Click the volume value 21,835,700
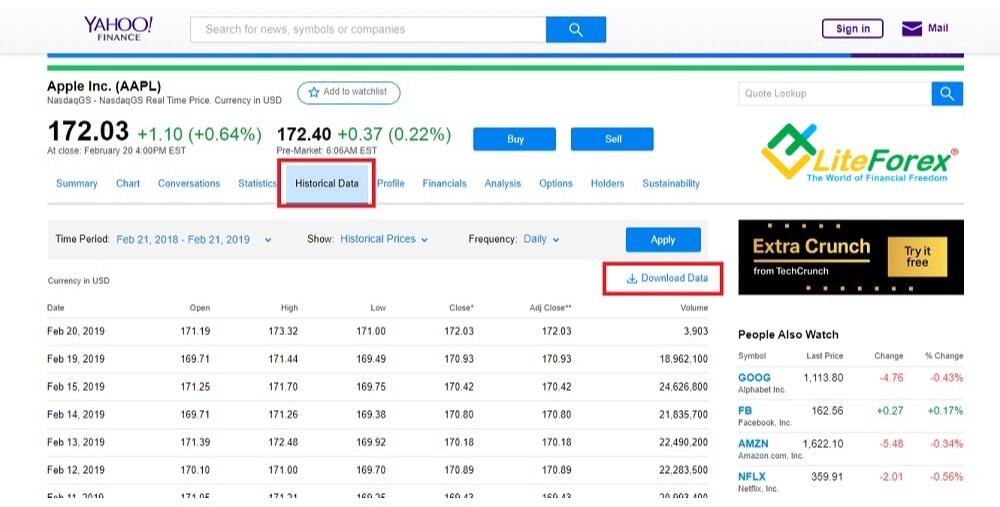 pos(684,415)
